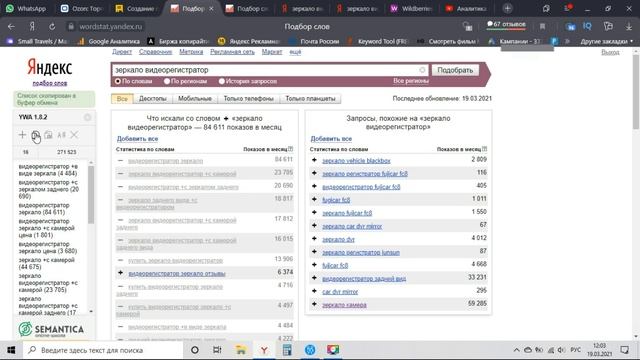Show hidden bookmarks chevron

click(x=567, y=41)
